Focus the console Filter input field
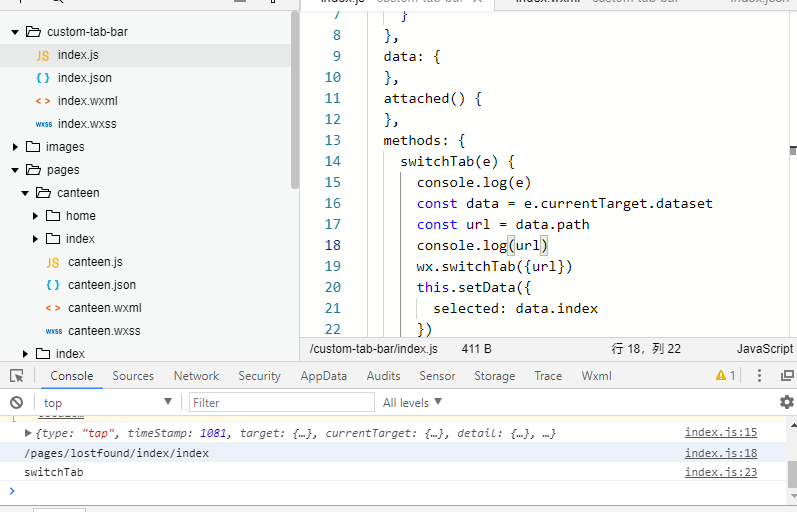The width and height of the screenshot is (797, 512). pos(282,403)
